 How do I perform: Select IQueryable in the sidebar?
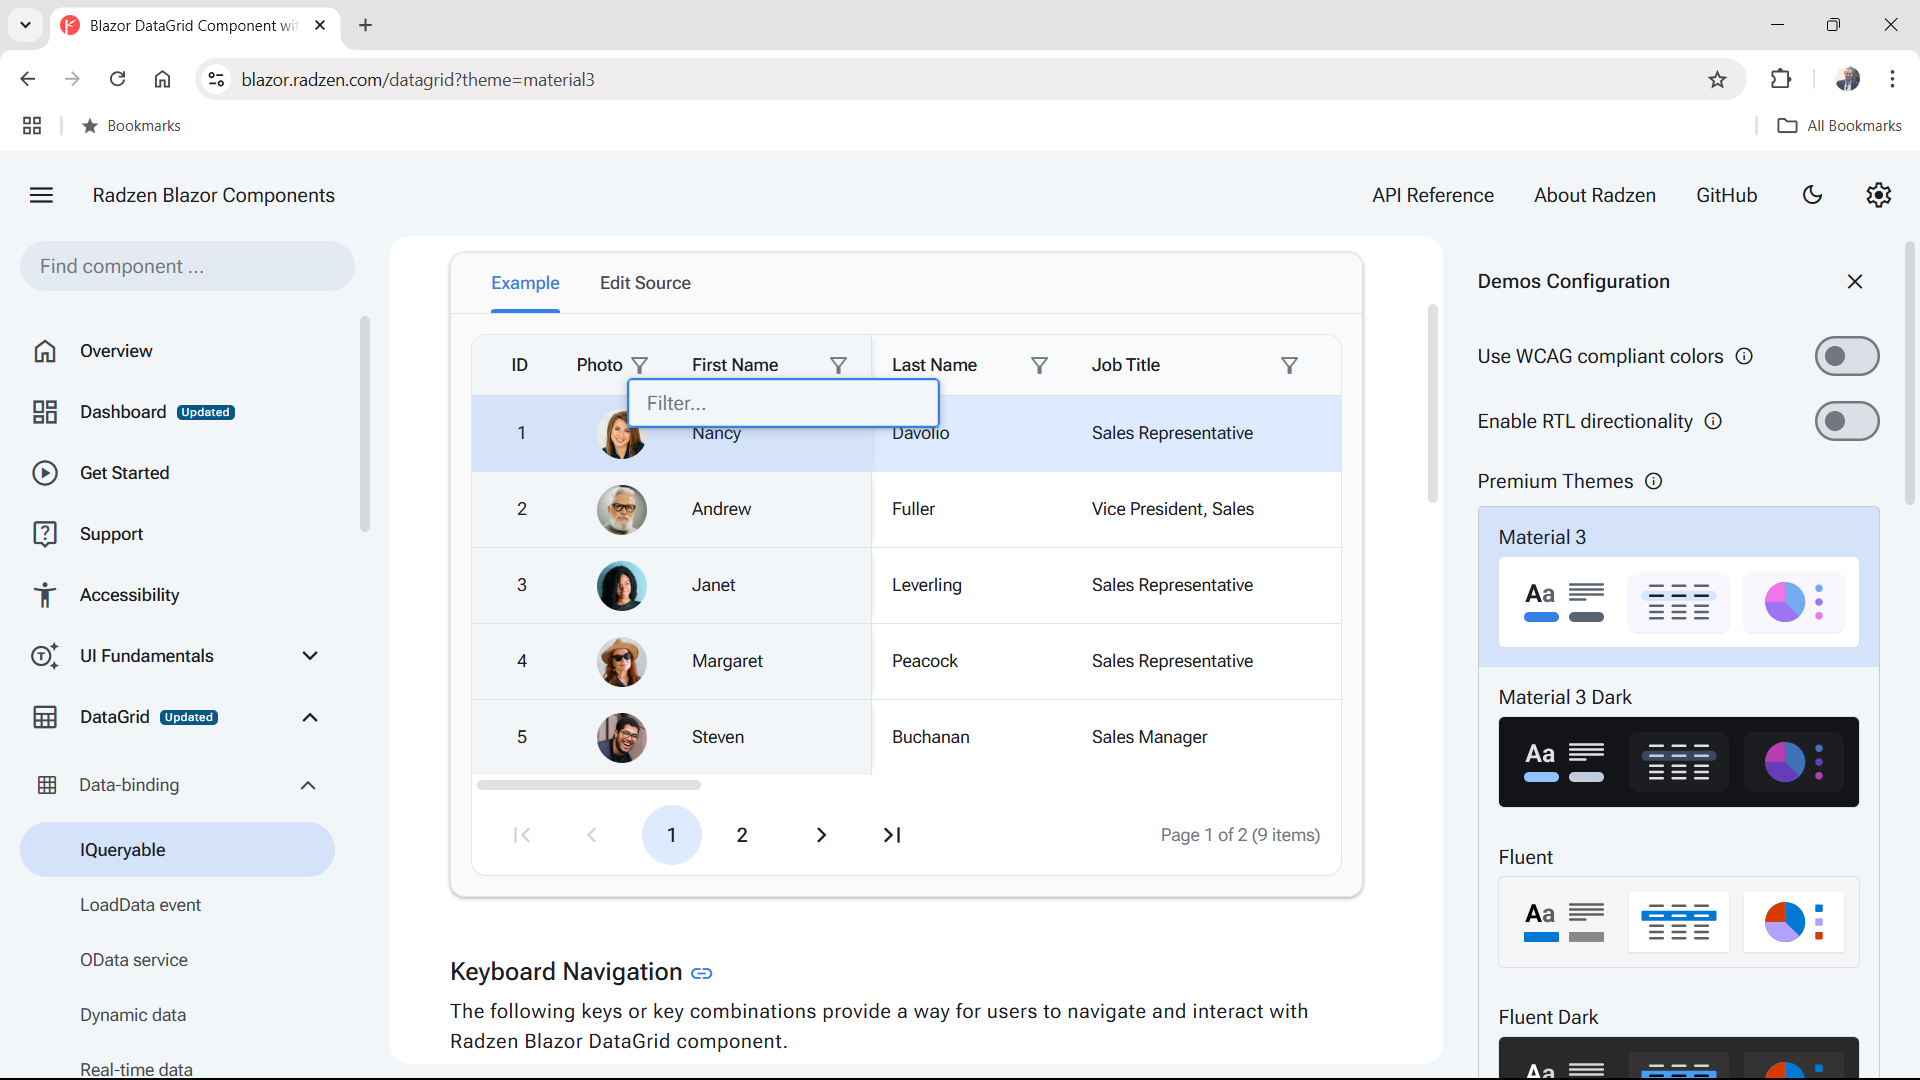(177, 850)
